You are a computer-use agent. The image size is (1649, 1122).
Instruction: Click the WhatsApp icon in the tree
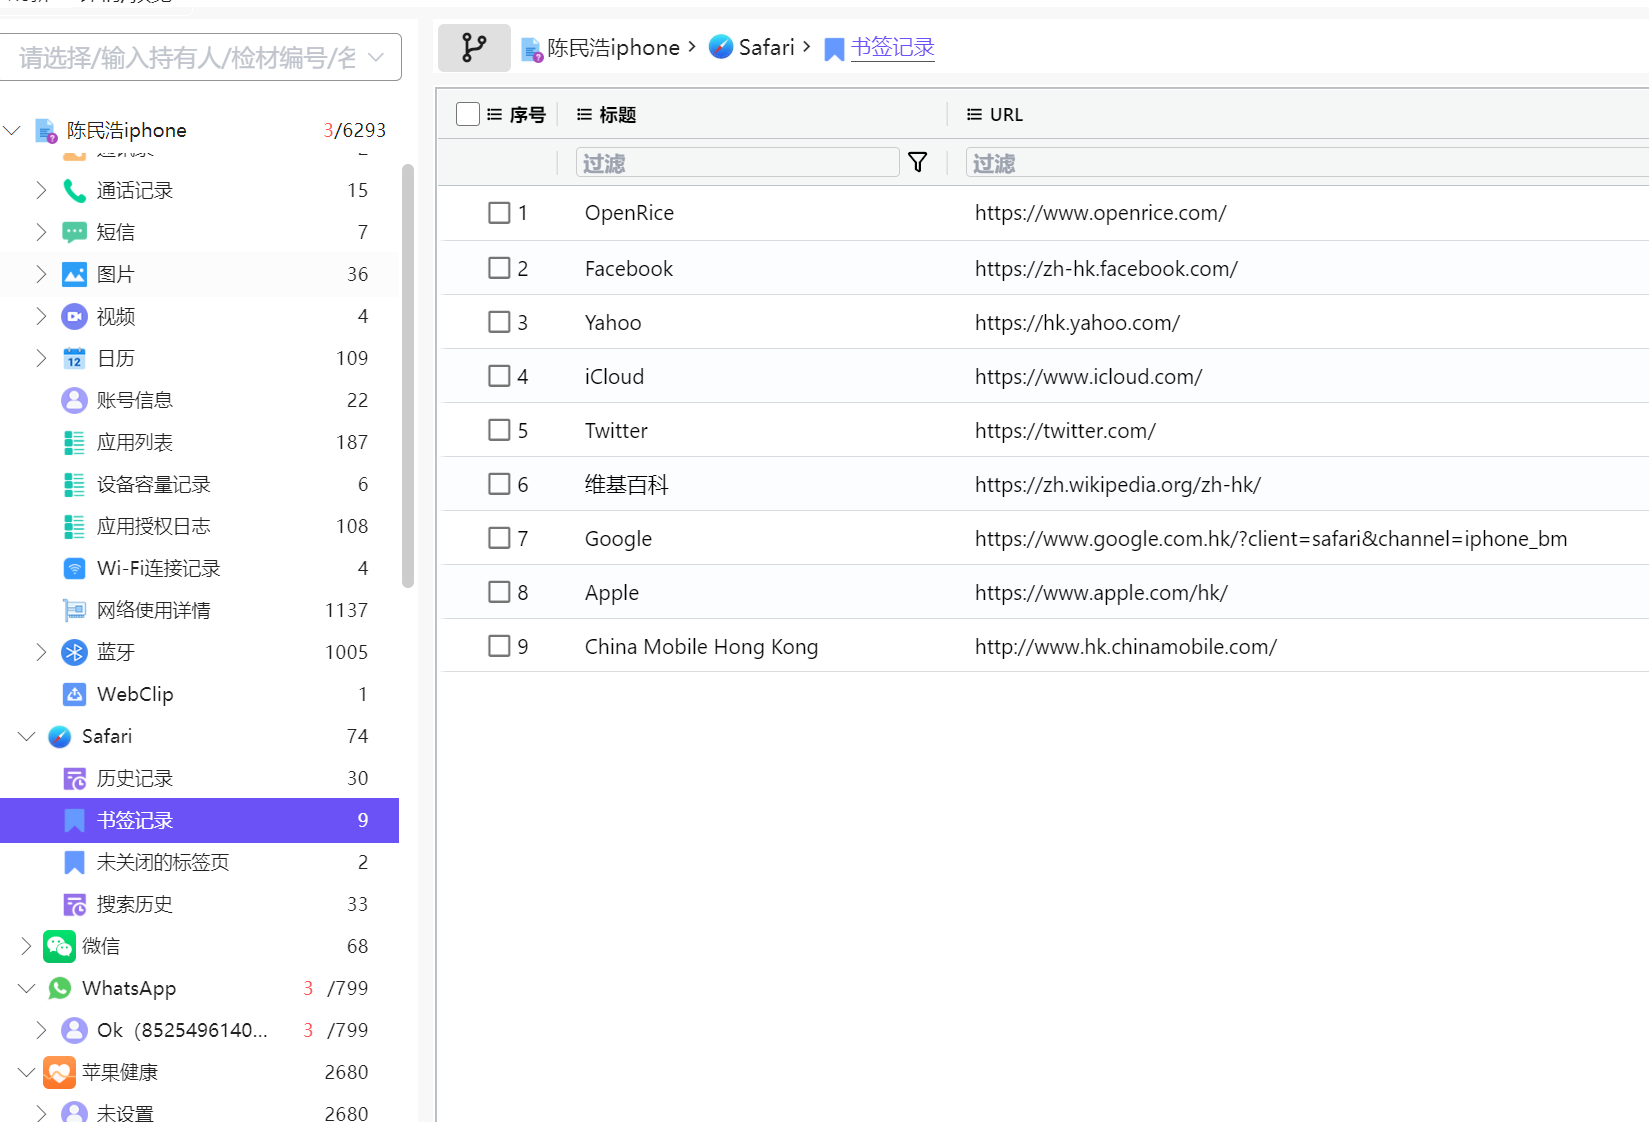tap(59, 988)
